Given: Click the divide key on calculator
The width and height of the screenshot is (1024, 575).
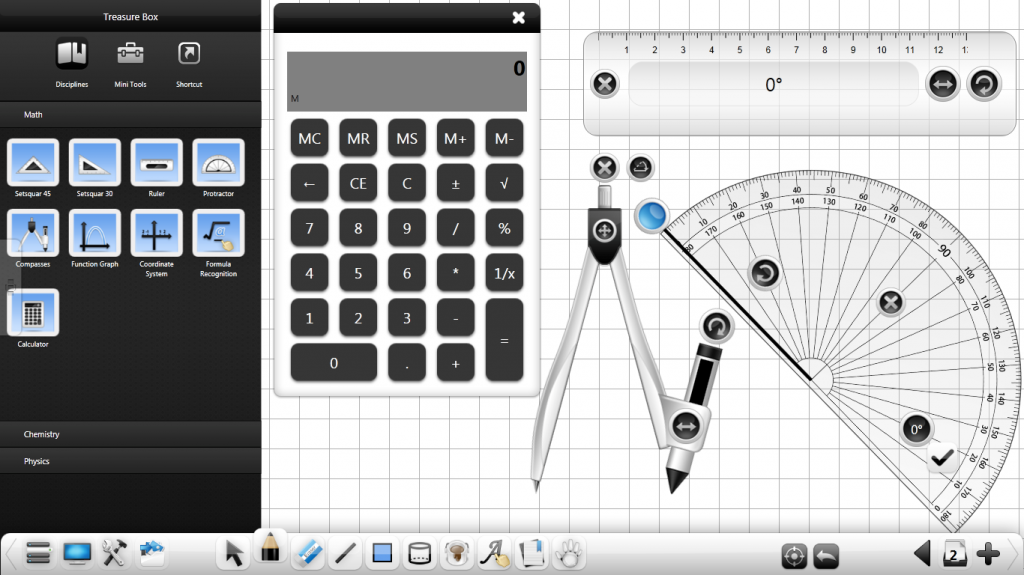Looking at the screenshot, I should coord(455,228).
